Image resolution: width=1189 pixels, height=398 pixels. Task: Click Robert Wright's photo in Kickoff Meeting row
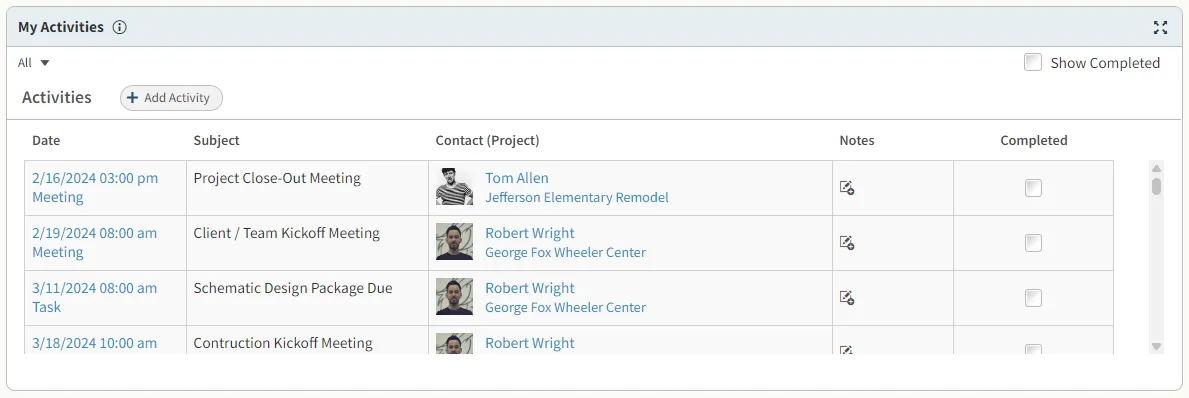pos(454,242)
